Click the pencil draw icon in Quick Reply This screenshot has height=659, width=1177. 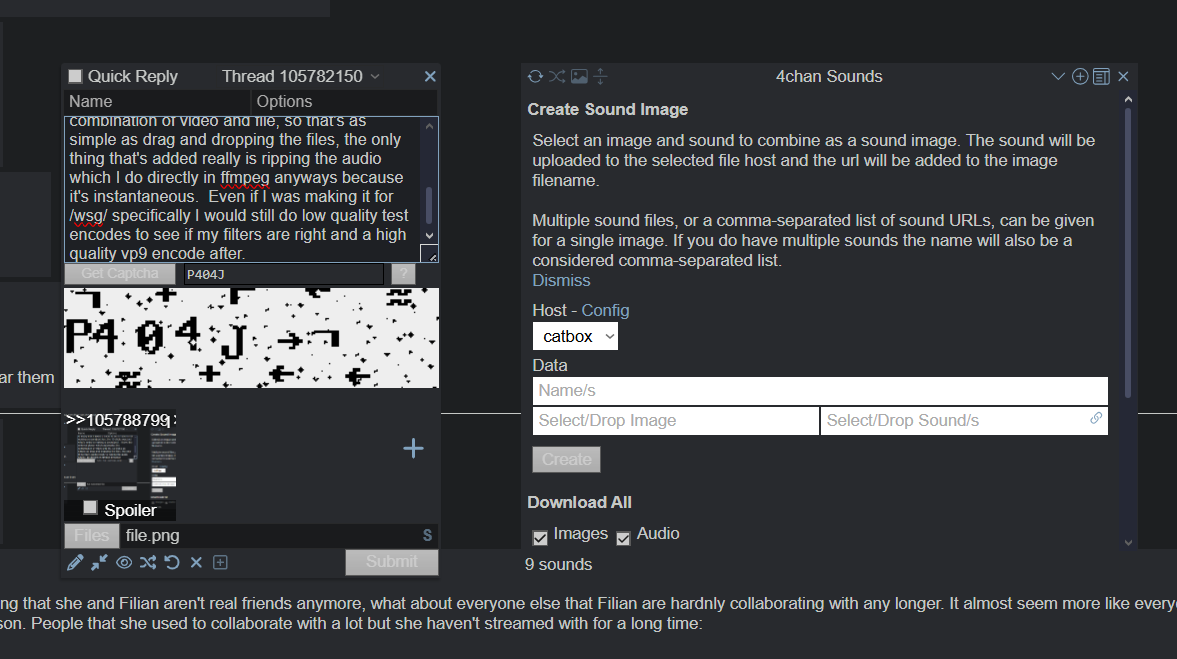click(75, 562)
